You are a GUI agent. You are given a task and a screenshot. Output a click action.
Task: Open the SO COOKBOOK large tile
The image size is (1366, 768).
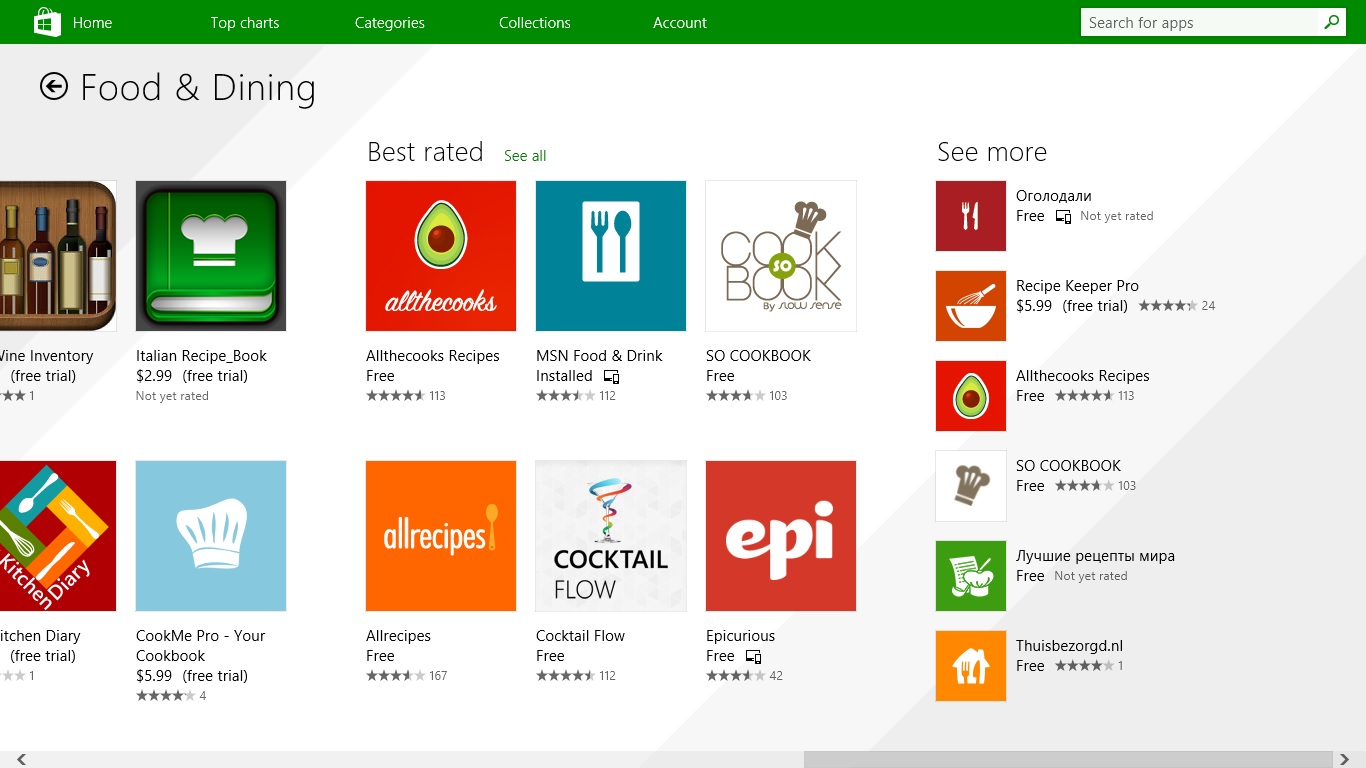coord(781,256)
